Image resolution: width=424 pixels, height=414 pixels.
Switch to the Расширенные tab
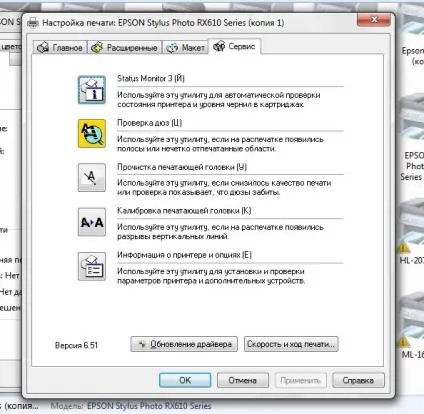point(124,48)
